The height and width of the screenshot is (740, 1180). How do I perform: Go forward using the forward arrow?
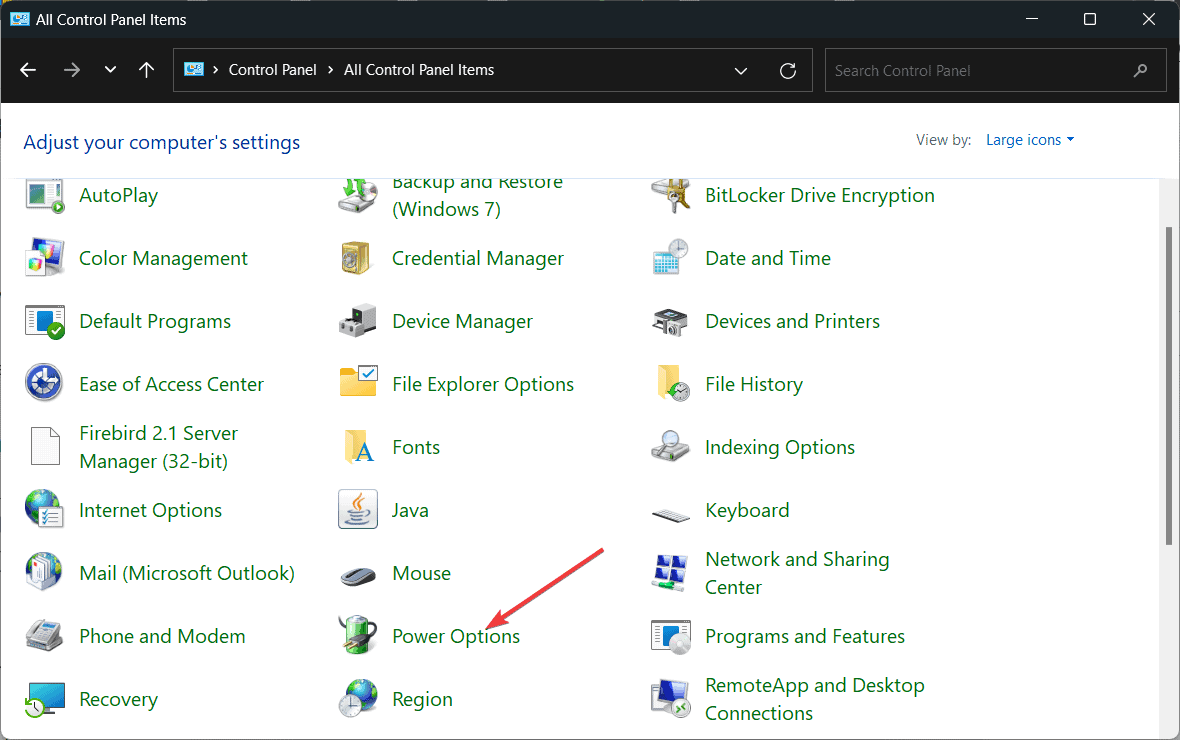pos(71,70)
